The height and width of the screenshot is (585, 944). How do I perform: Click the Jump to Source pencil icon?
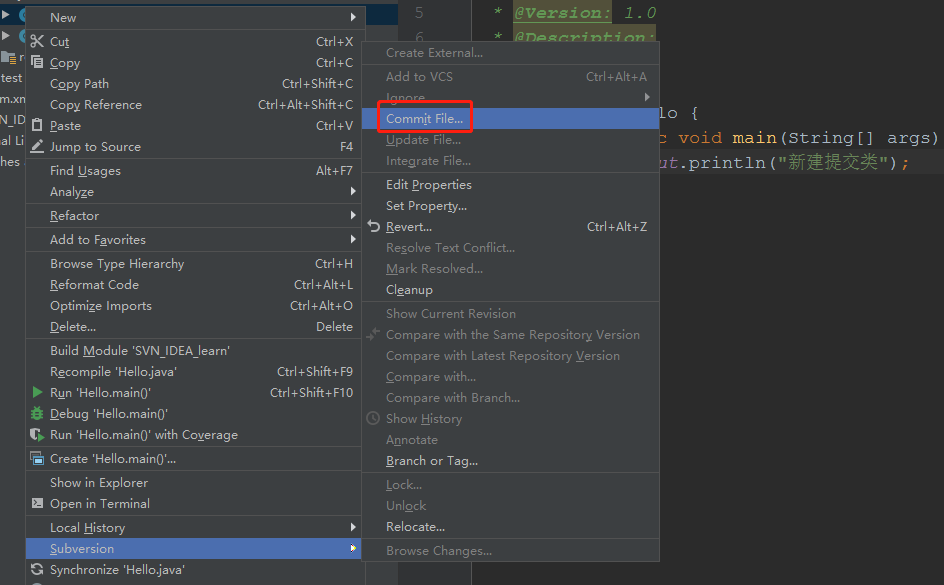pyautogui.click(x=37, y=146)
